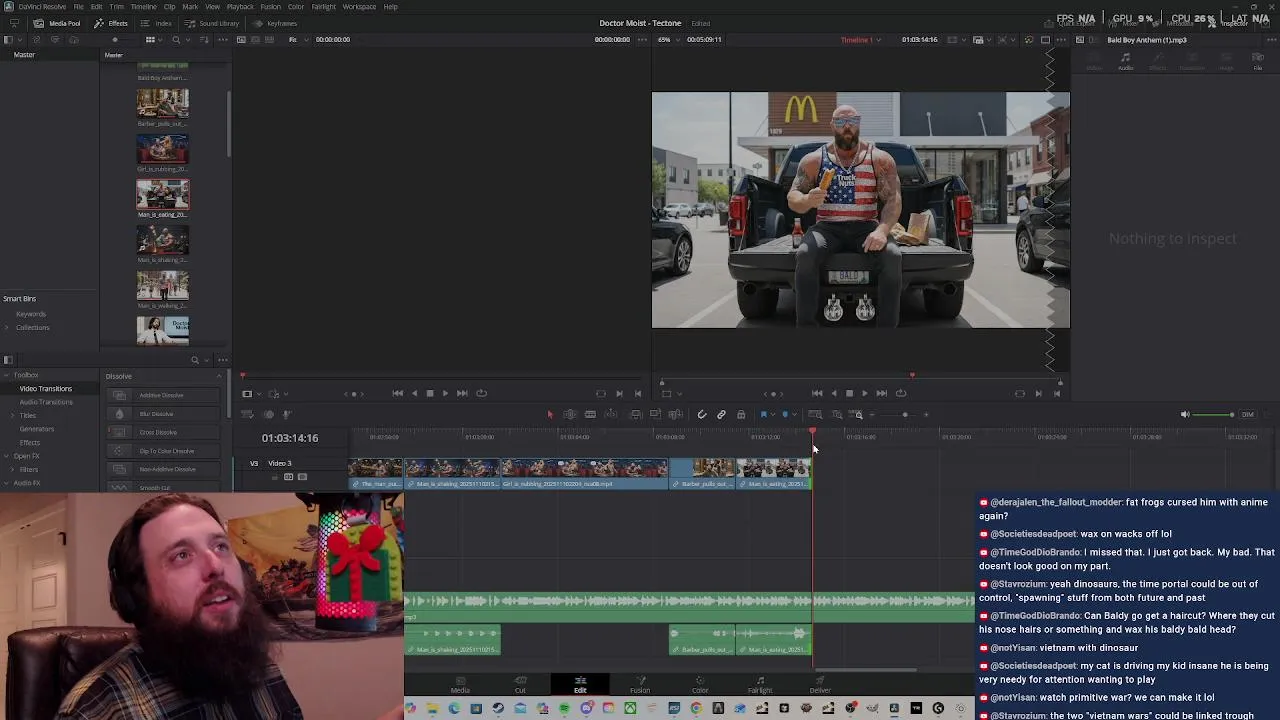The image size is (1280, 720).
Task: Open the Index panel
Action: point(157,23)
